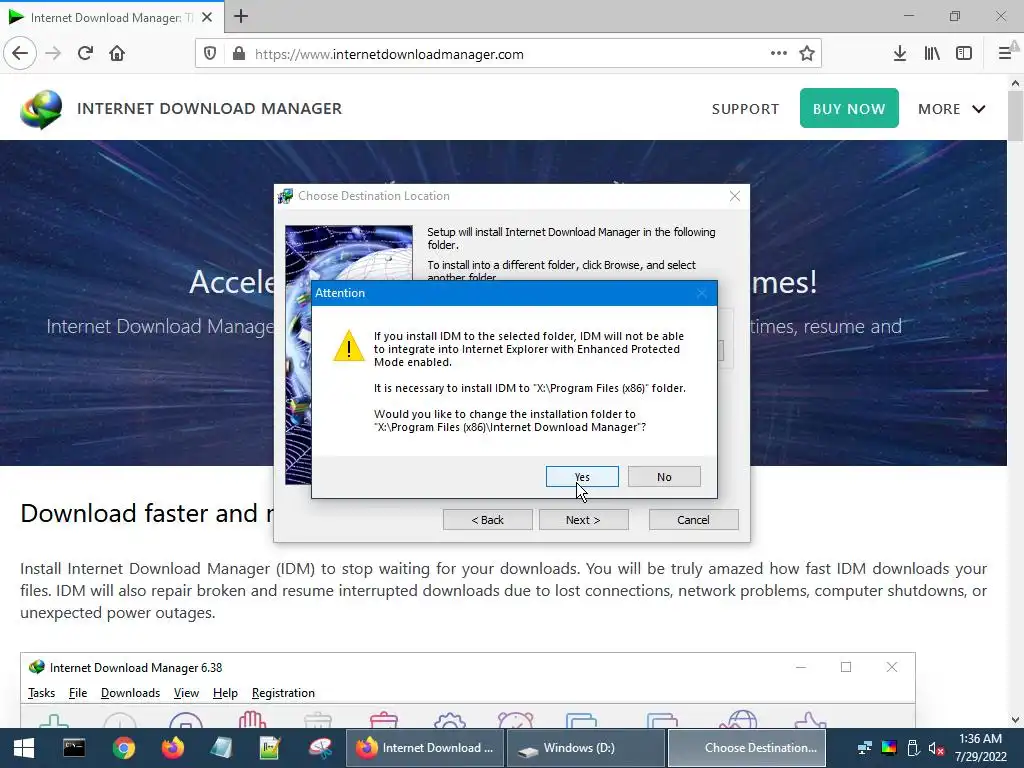Image resolution: width=1024 pixels, height=768 pixels.
Task: Click the View menu in IDM screenshot
Action: [186, 693]
